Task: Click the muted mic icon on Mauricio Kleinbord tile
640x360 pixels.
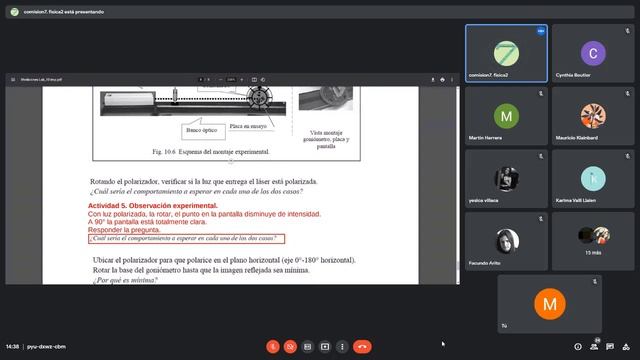Action: (627, 93)
